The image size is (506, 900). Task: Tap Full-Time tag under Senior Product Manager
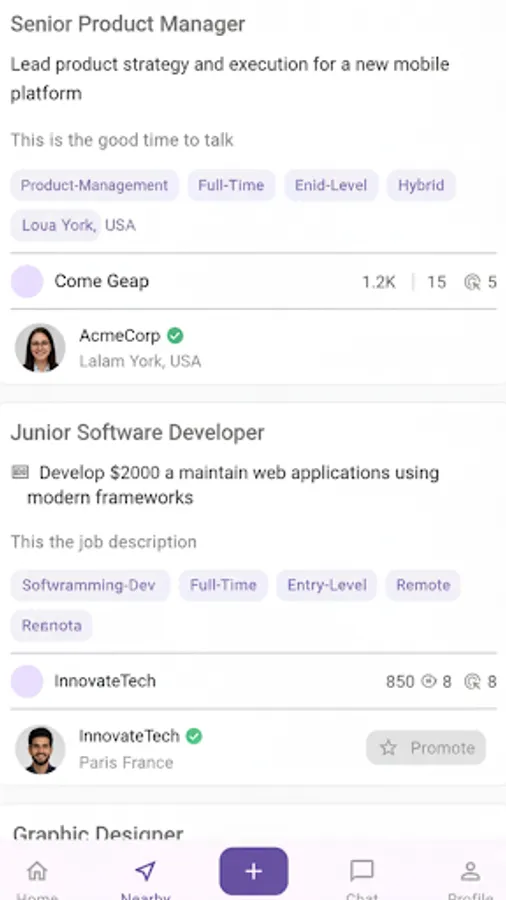tap(231, 185)
